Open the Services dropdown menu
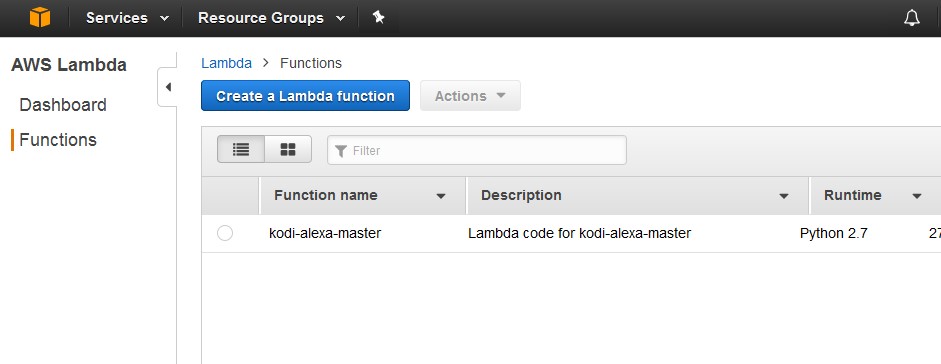The width and height of the screenshot is (941, 364). click(x=127, y=18)
